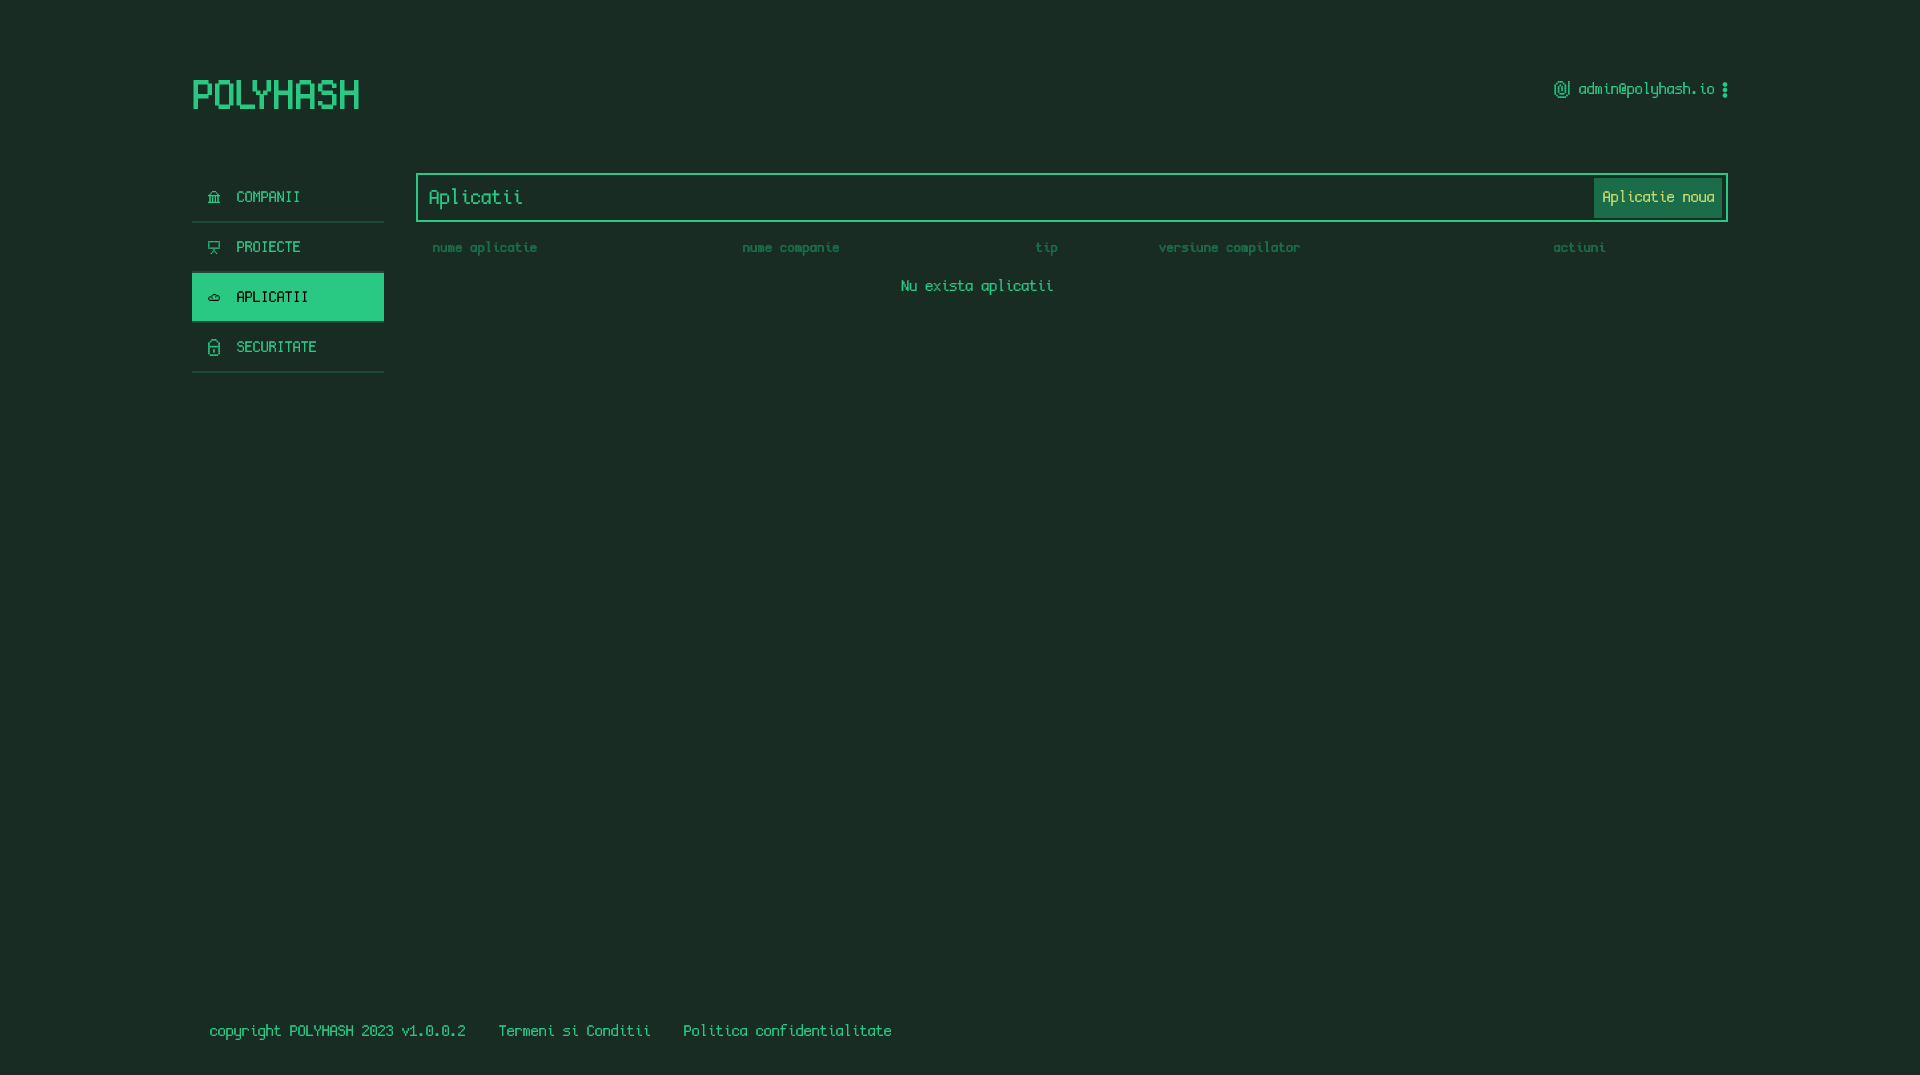The width and height of the screenshot is (1920, 1075).
Task: Click the POLYHASH logo
Action: [x=275, y=95]
